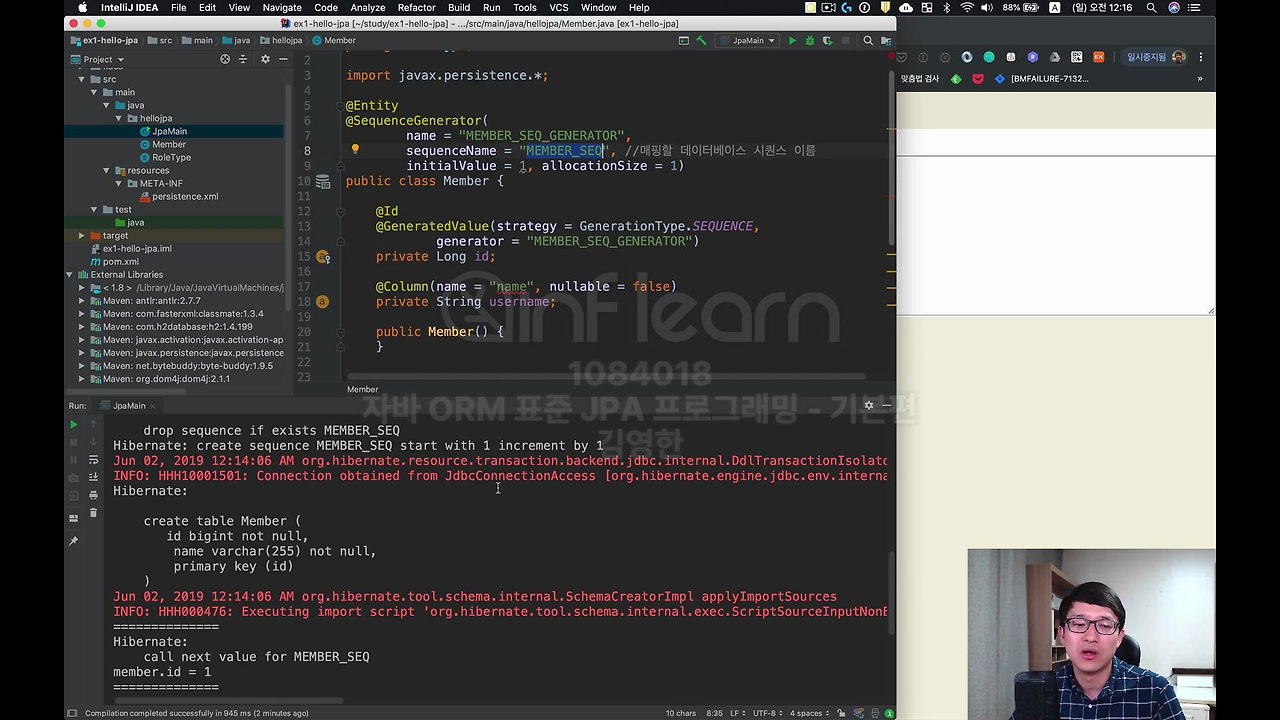This screenshot has height=720, width=1280.
Task: Click the Wi-Fi icon in menu bar
Action: pos(967,7)
